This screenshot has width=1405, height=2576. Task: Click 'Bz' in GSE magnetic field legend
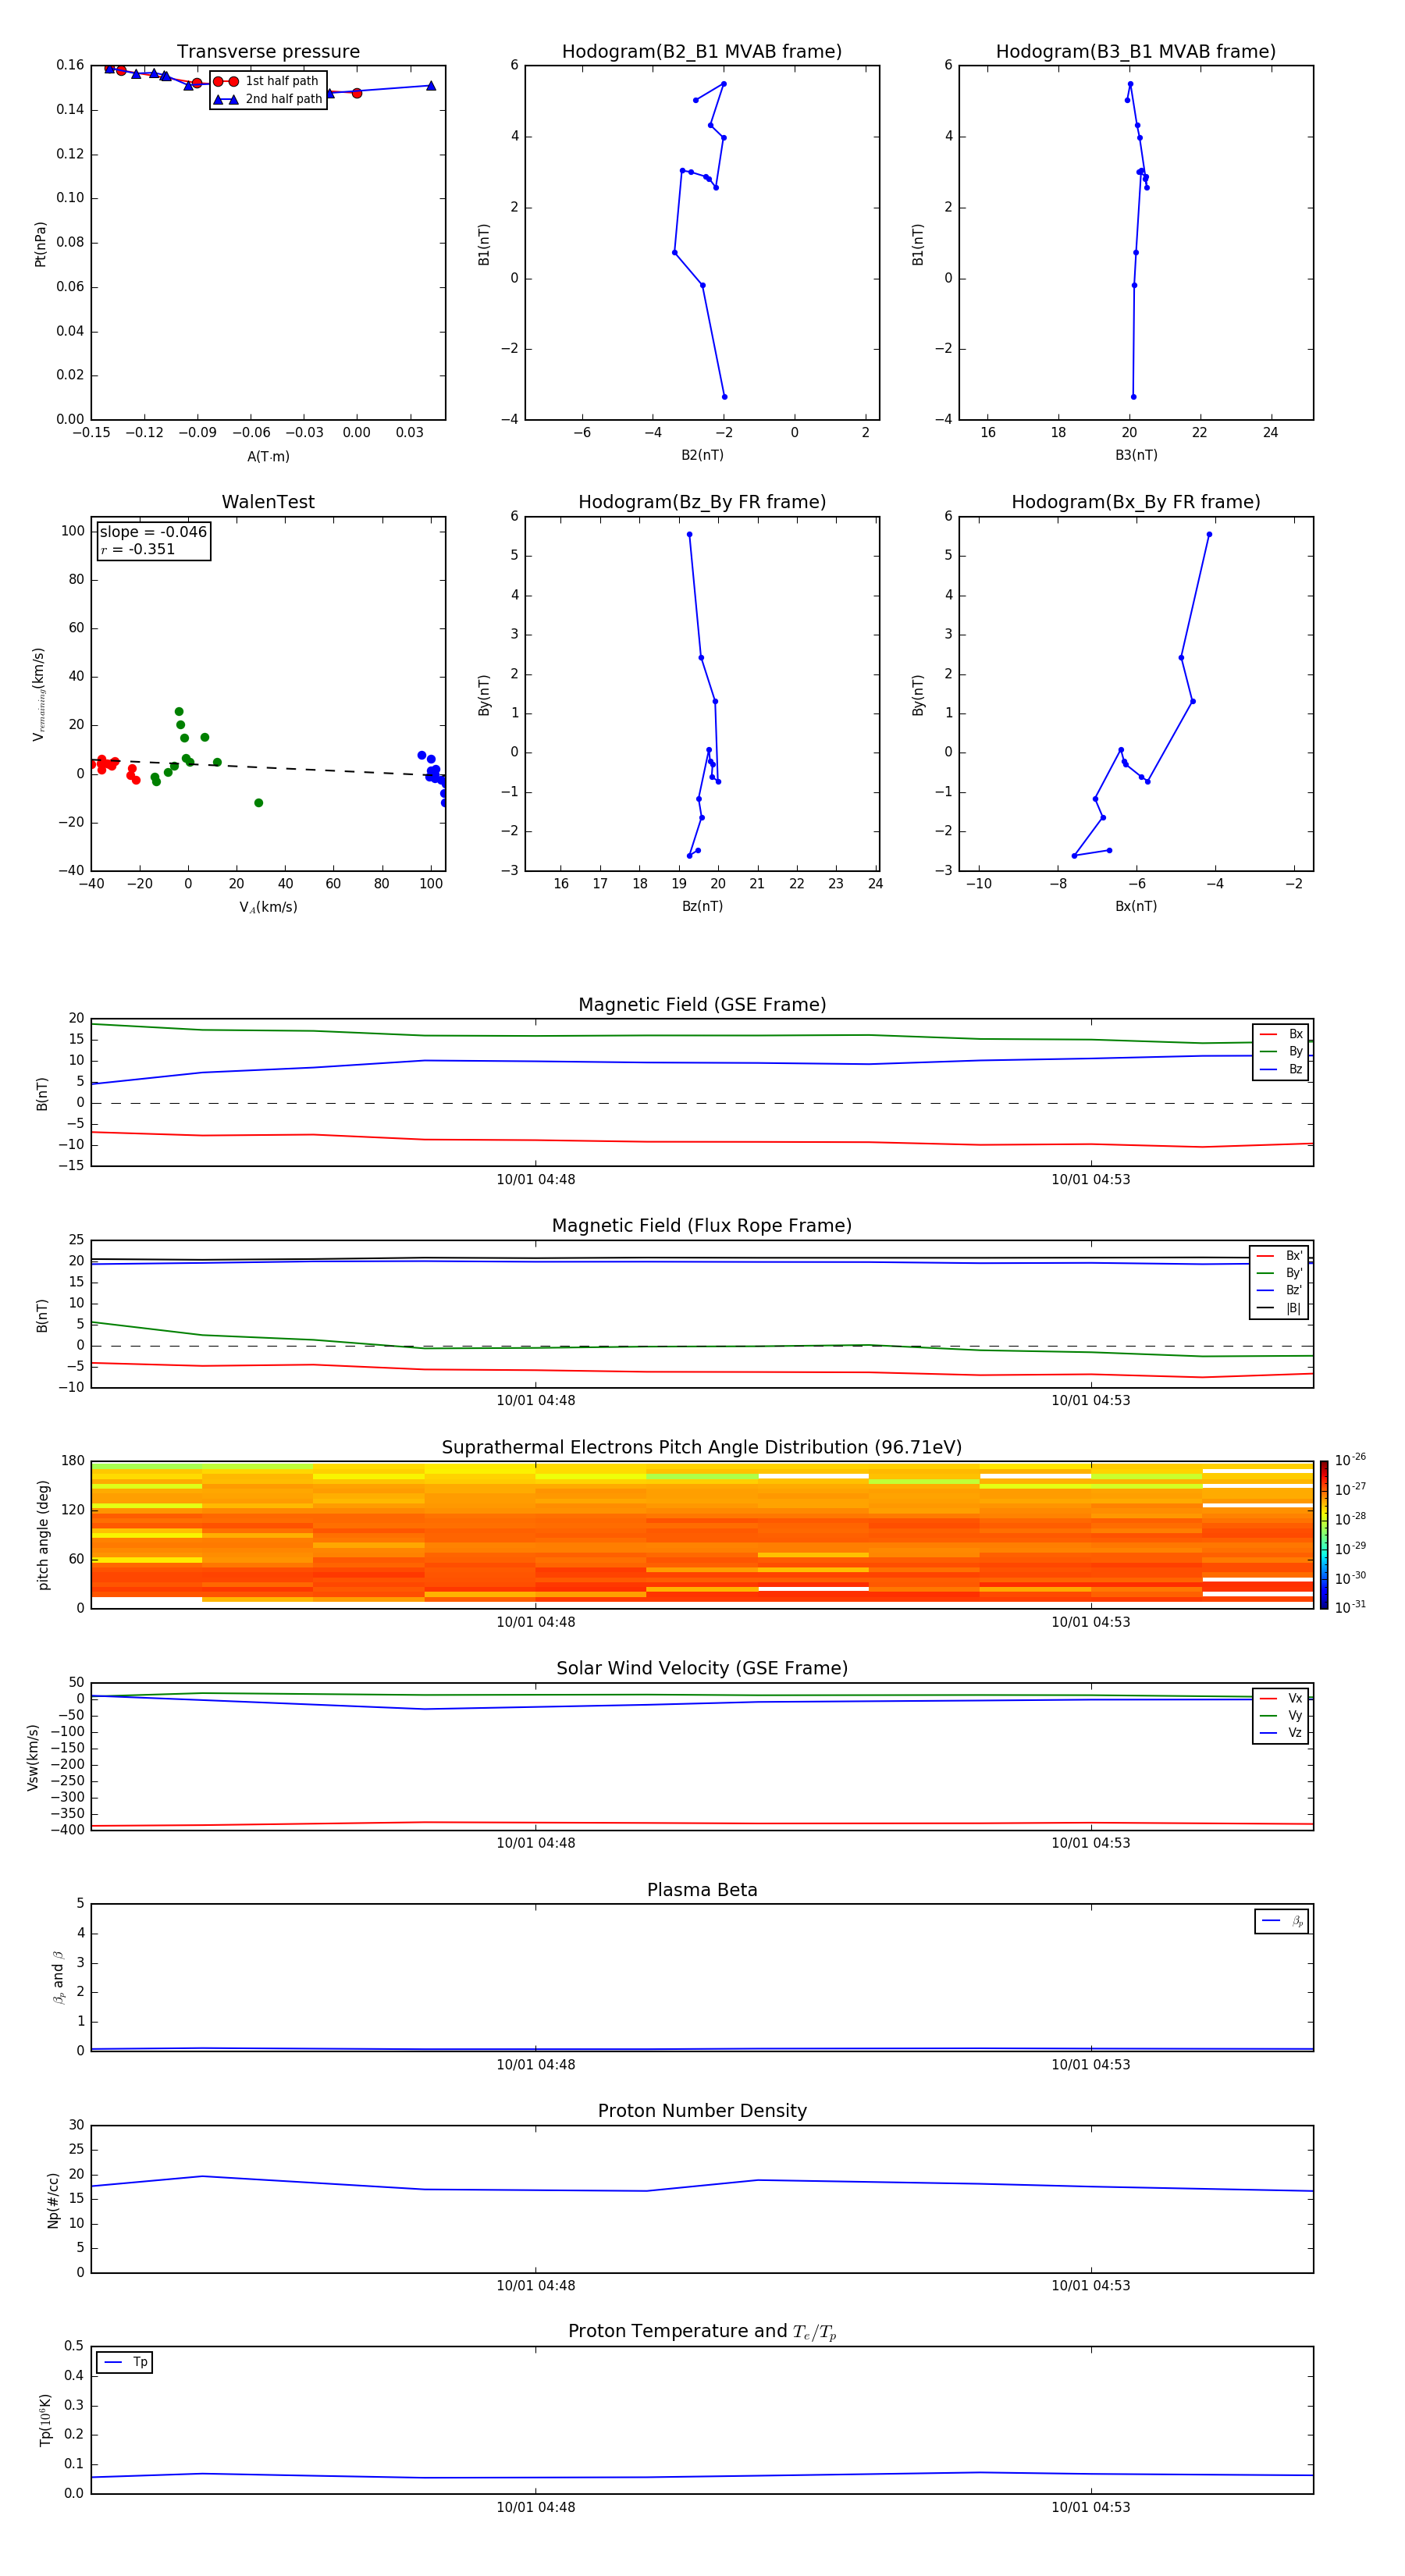[x=1281, y=1070]
